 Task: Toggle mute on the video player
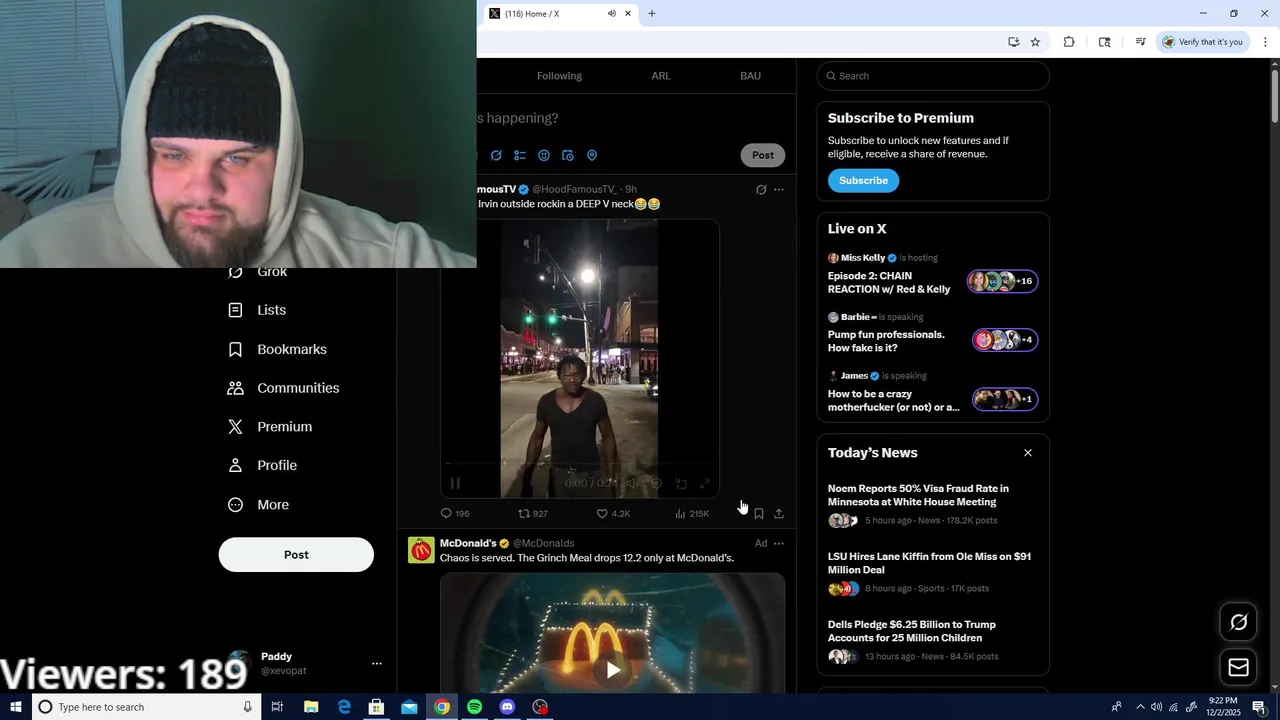pyautogui.click(x=632, y=483)
